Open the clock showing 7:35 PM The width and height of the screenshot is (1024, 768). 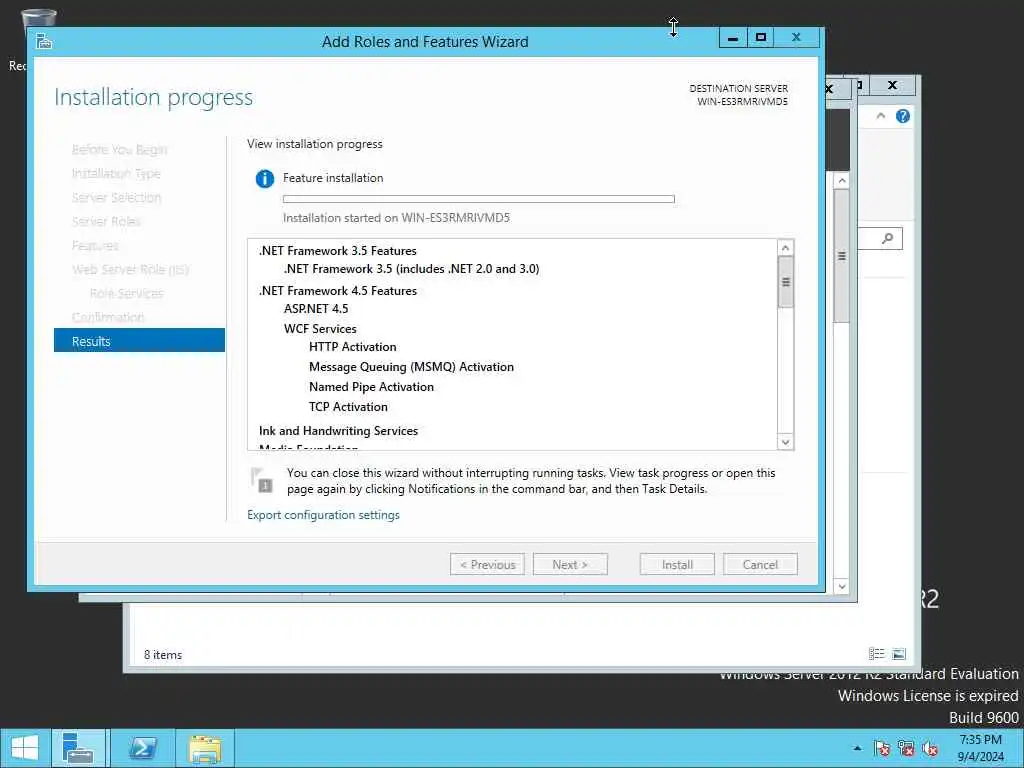(x=980, y=748)
